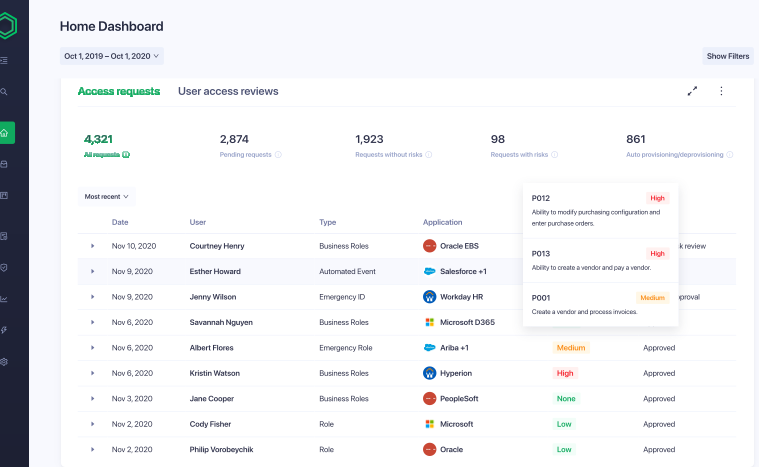Screen dimensions: 759x467
Task: Open the three-dot panel options menu
Action: coord(721,91)
